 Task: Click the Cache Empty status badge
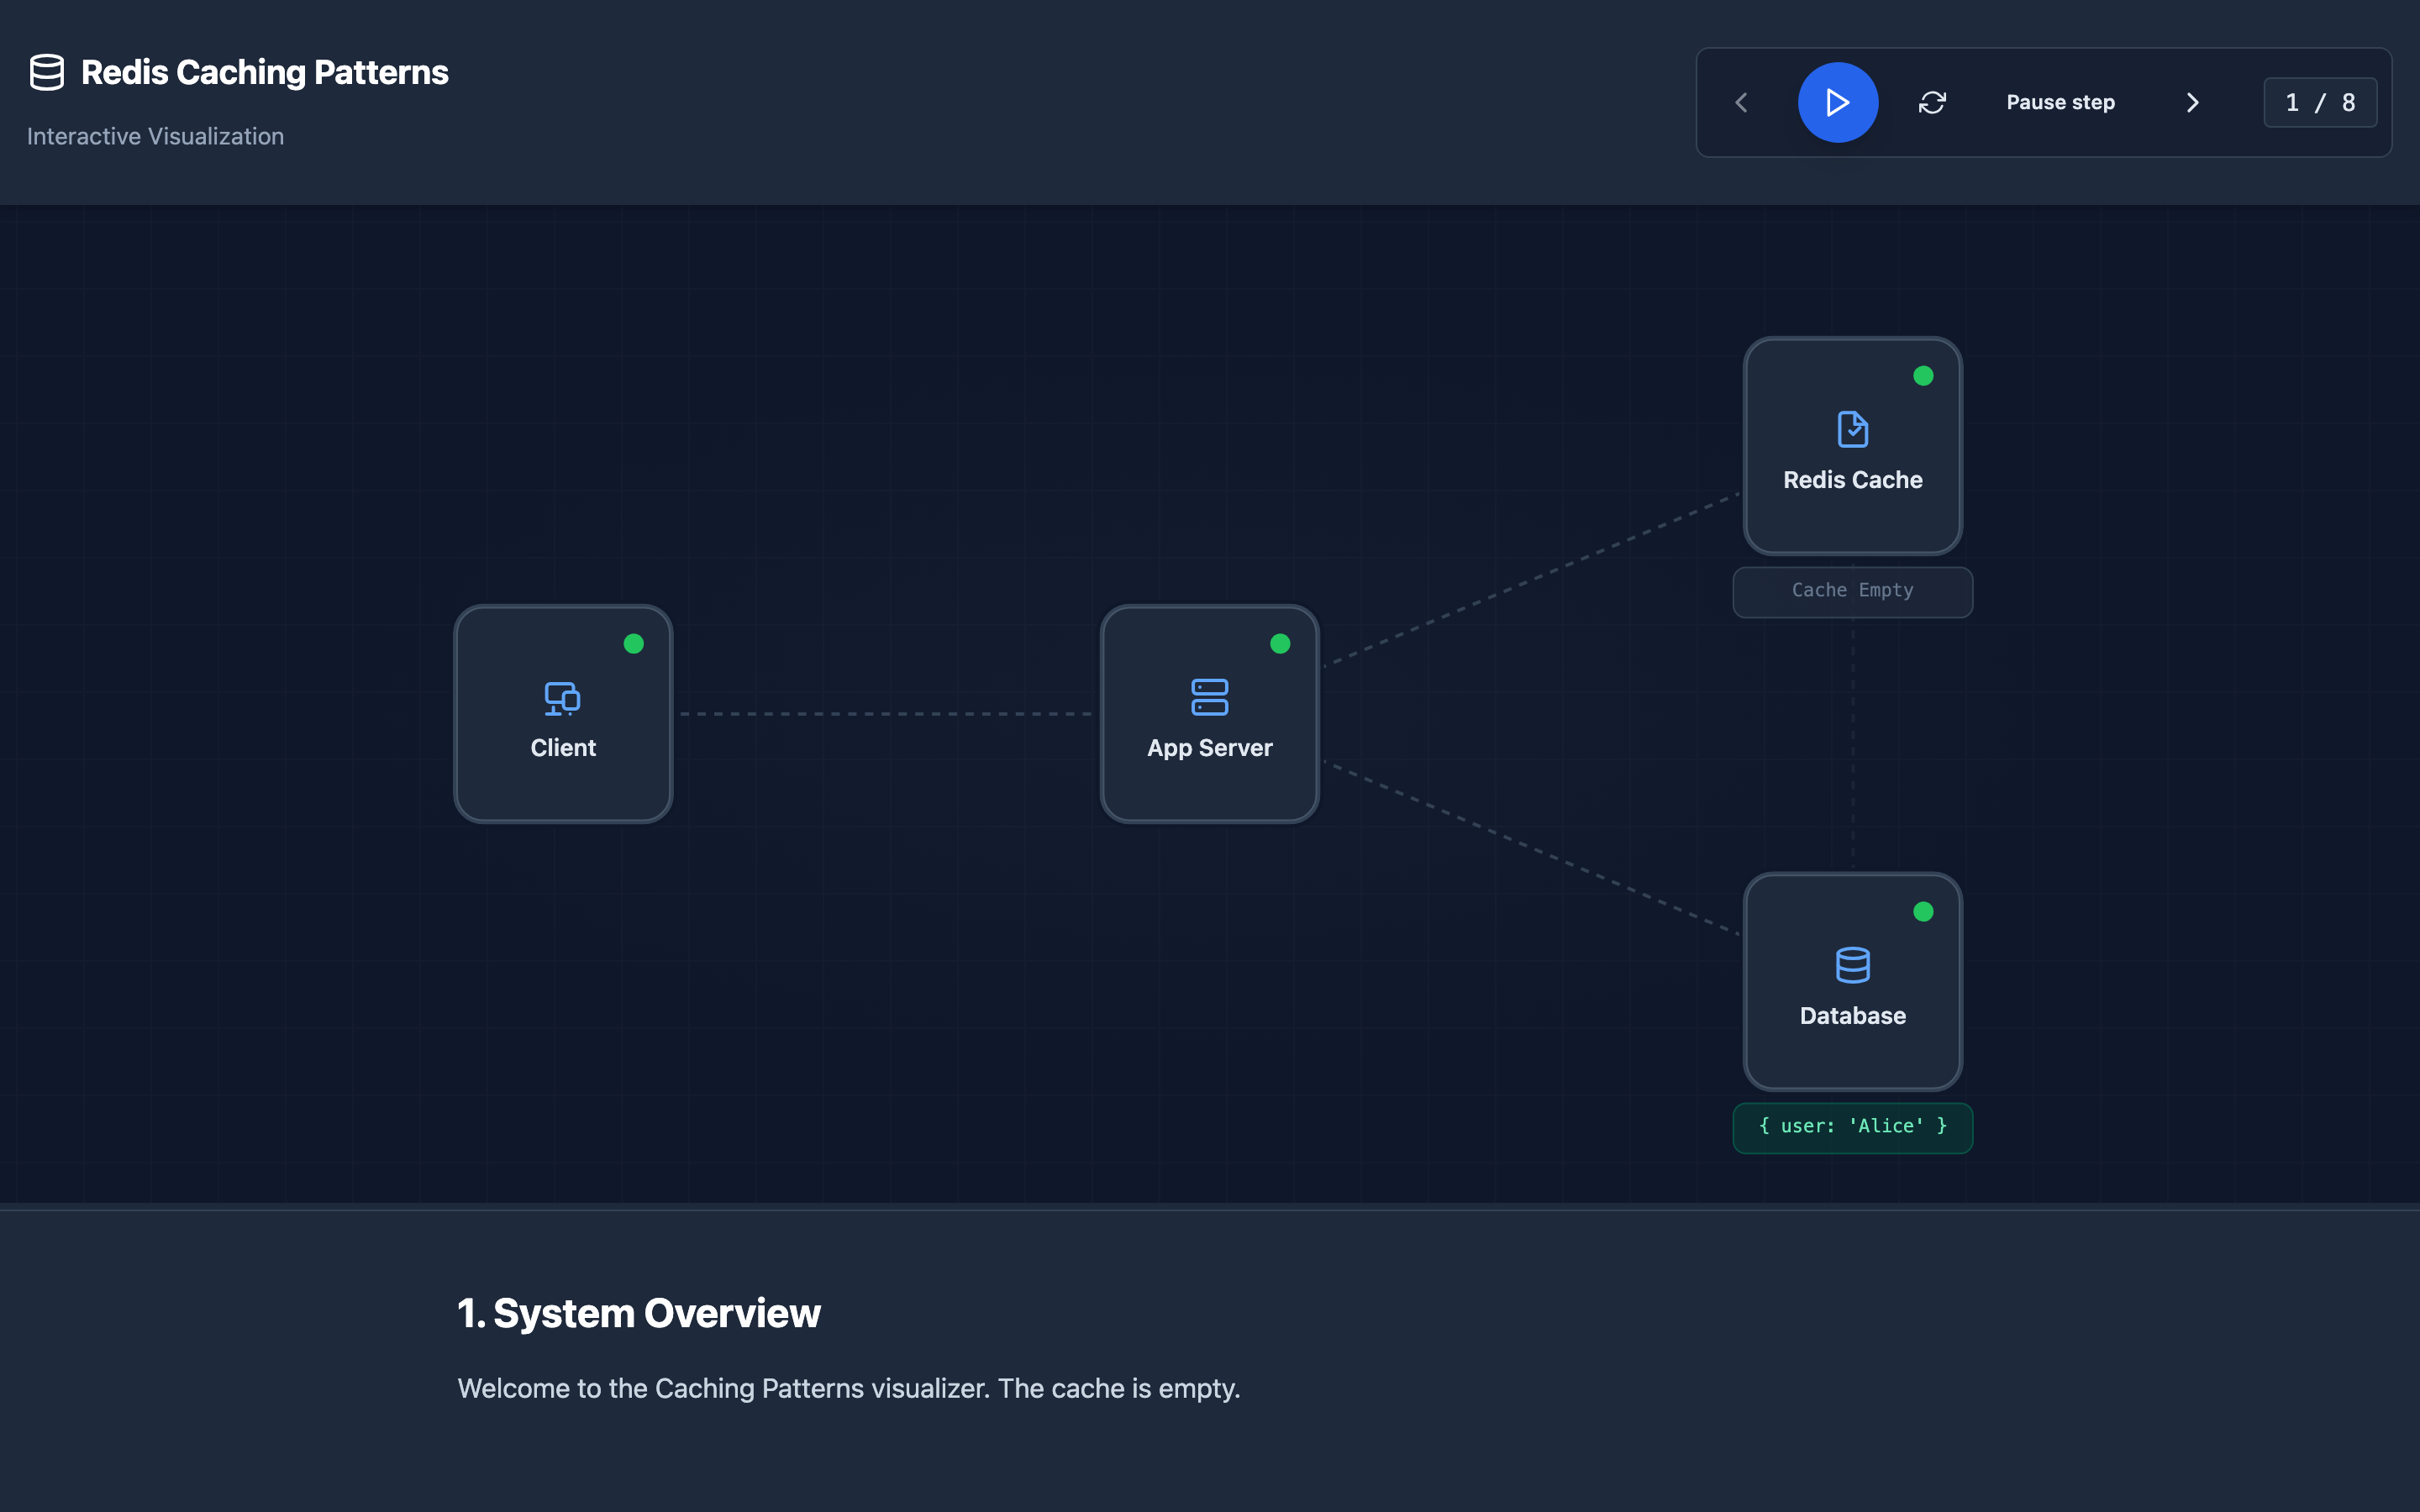pyautogui.click(x=1852, y=591)
